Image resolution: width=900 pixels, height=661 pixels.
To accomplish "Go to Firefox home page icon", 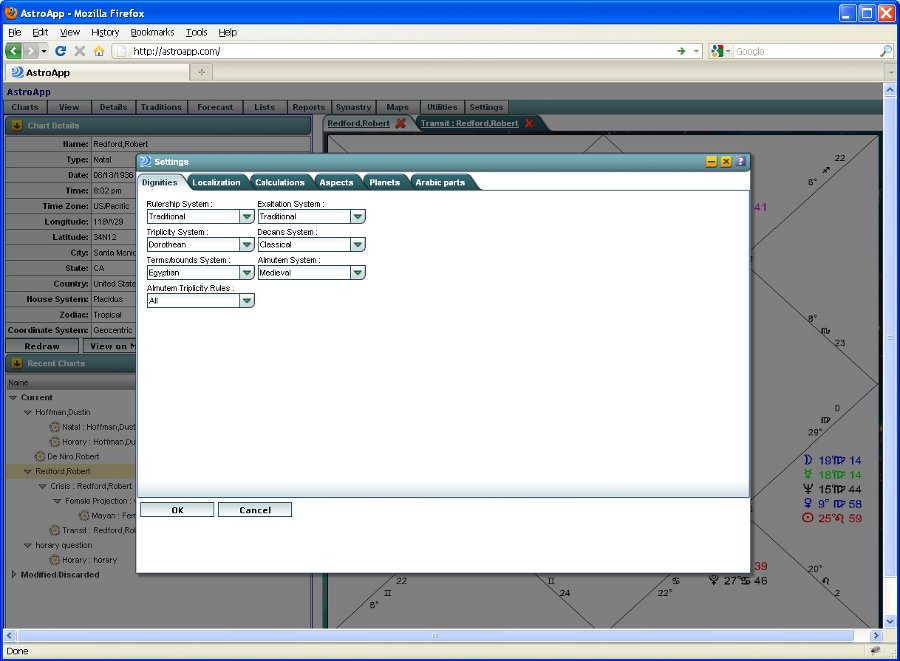I will [x=98, y=51].
